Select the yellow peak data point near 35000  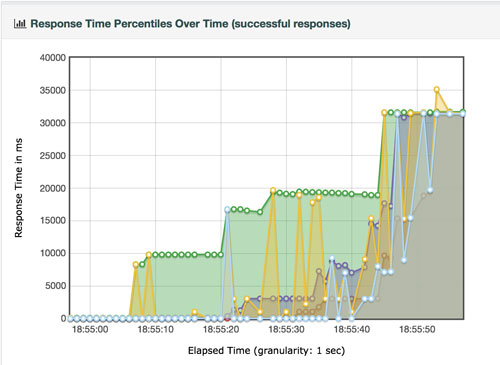(436, 89)
